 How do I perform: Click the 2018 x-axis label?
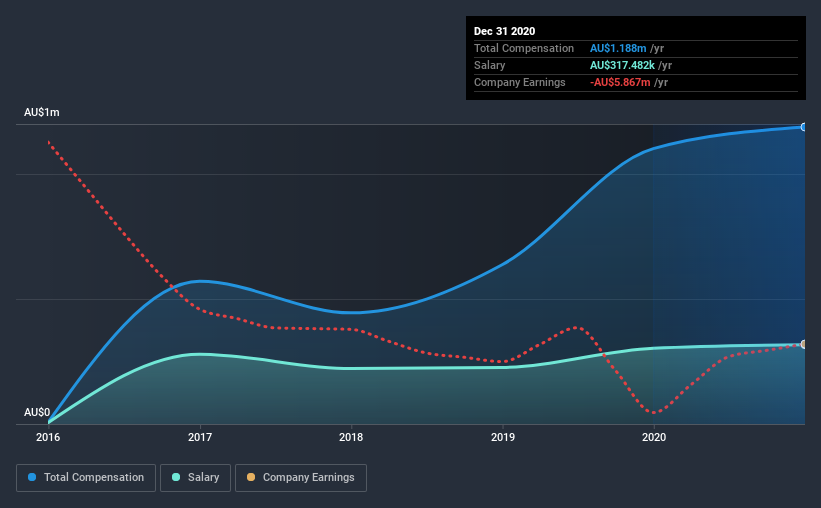click(x=351, y=437)
